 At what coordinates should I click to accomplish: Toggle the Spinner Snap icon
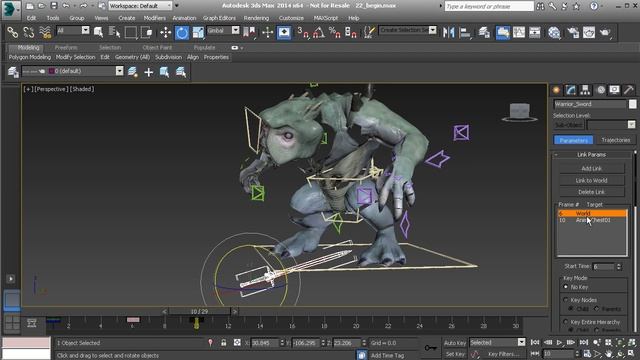pos(351,32)
